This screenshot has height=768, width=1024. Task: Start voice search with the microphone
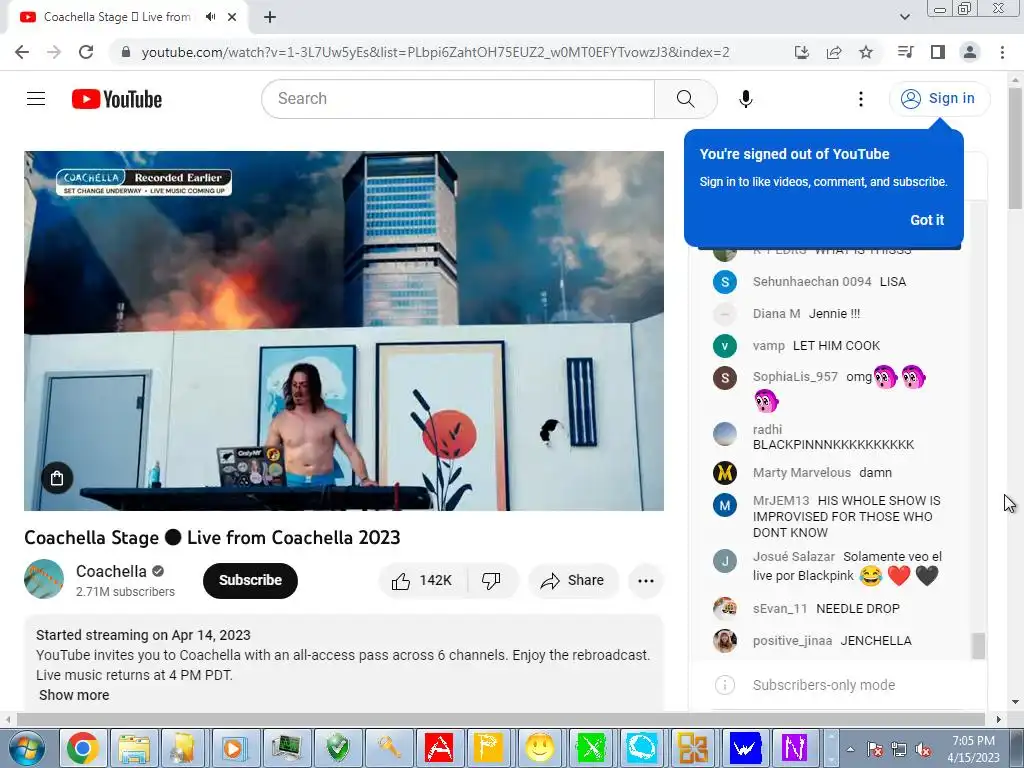(745, 99)
